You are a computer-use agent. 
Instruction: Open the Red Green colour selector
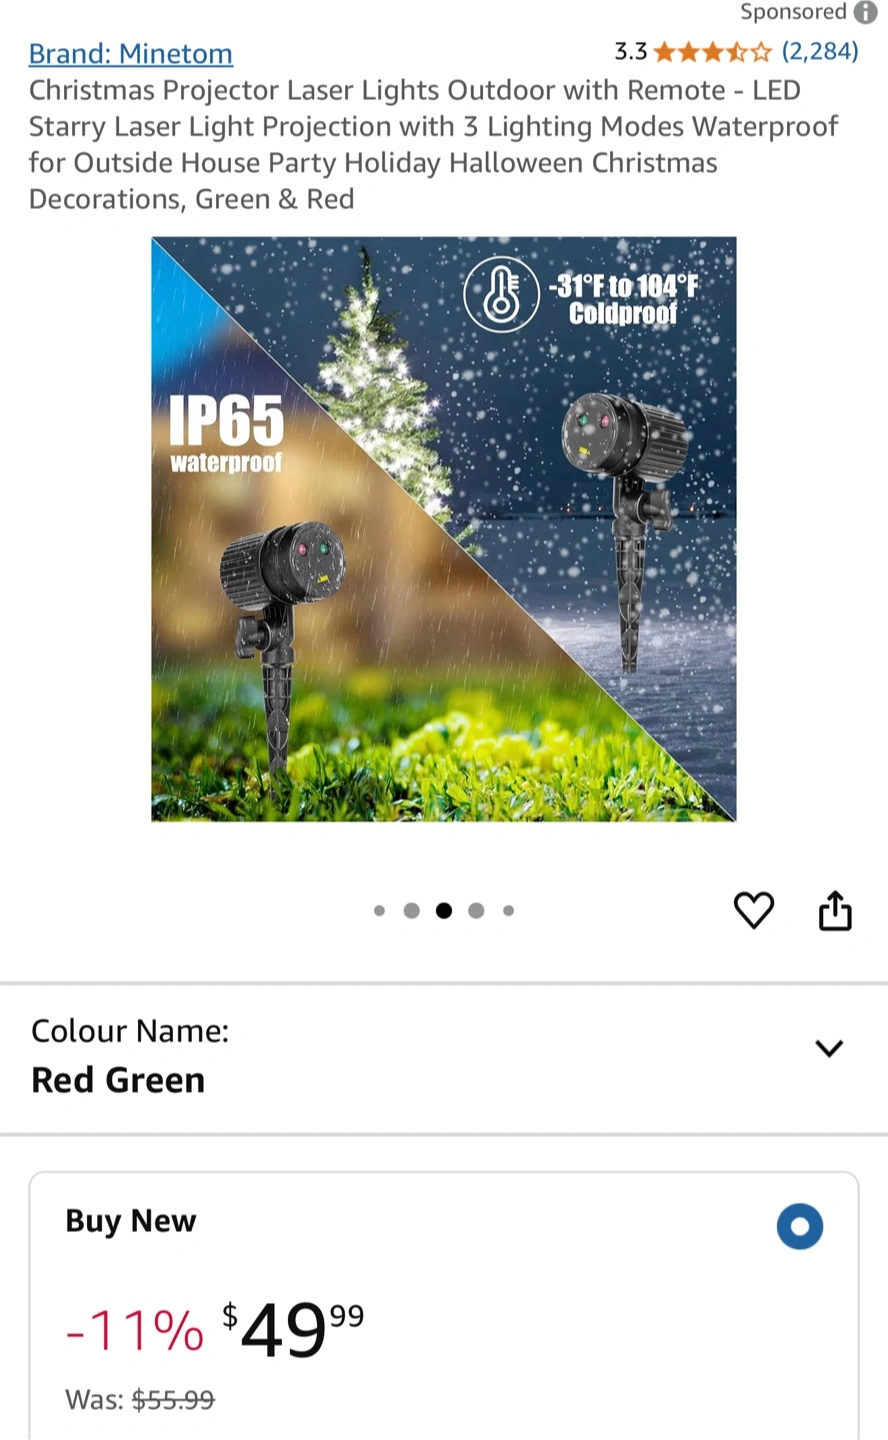[444, 1058]
